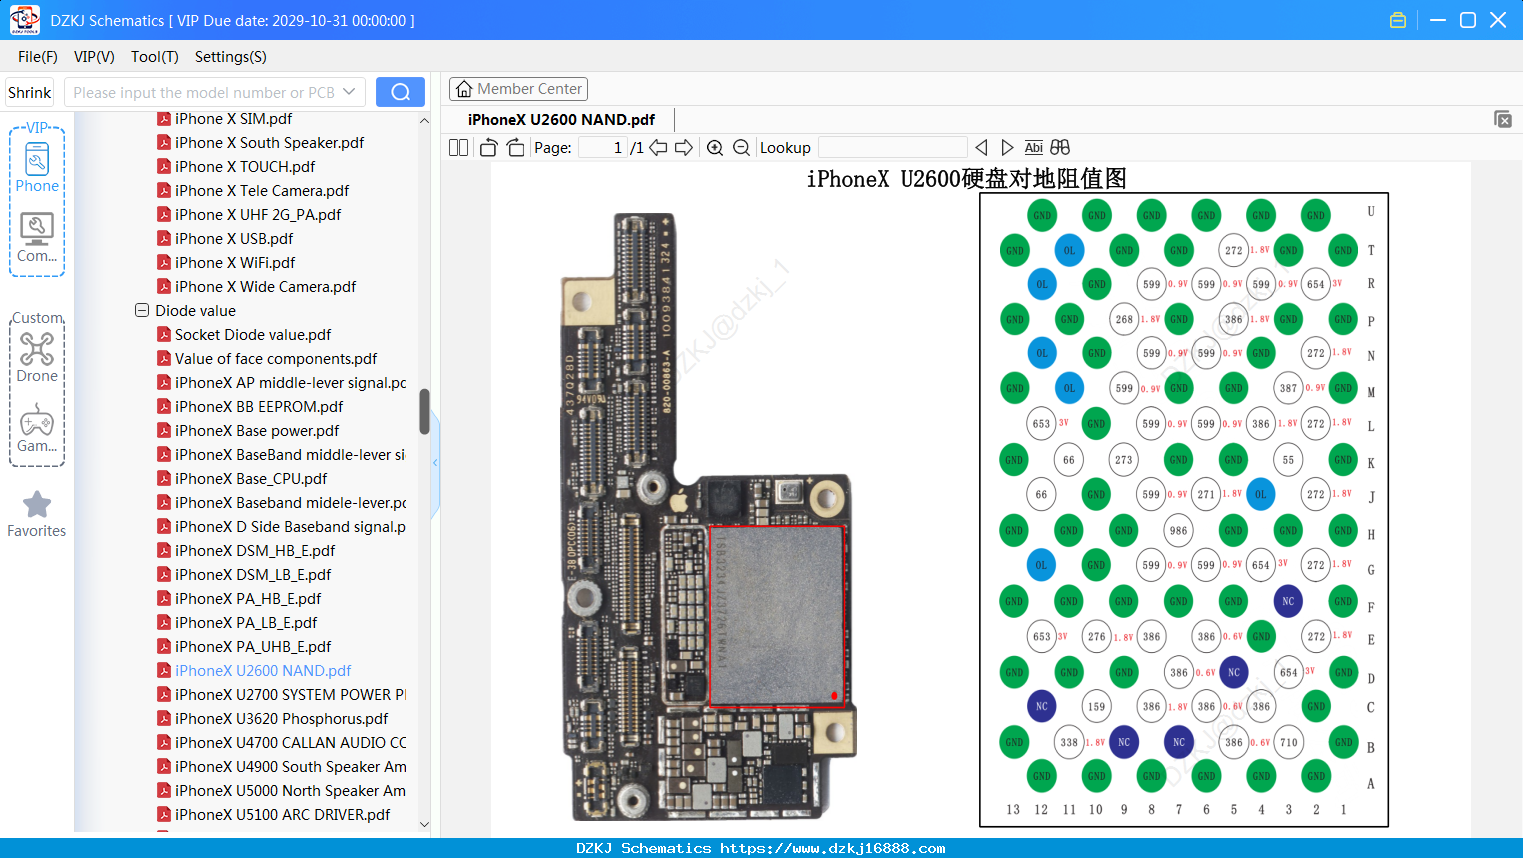Collapse the Diode value folder
Screen dimensions: 1523x858
142,311
